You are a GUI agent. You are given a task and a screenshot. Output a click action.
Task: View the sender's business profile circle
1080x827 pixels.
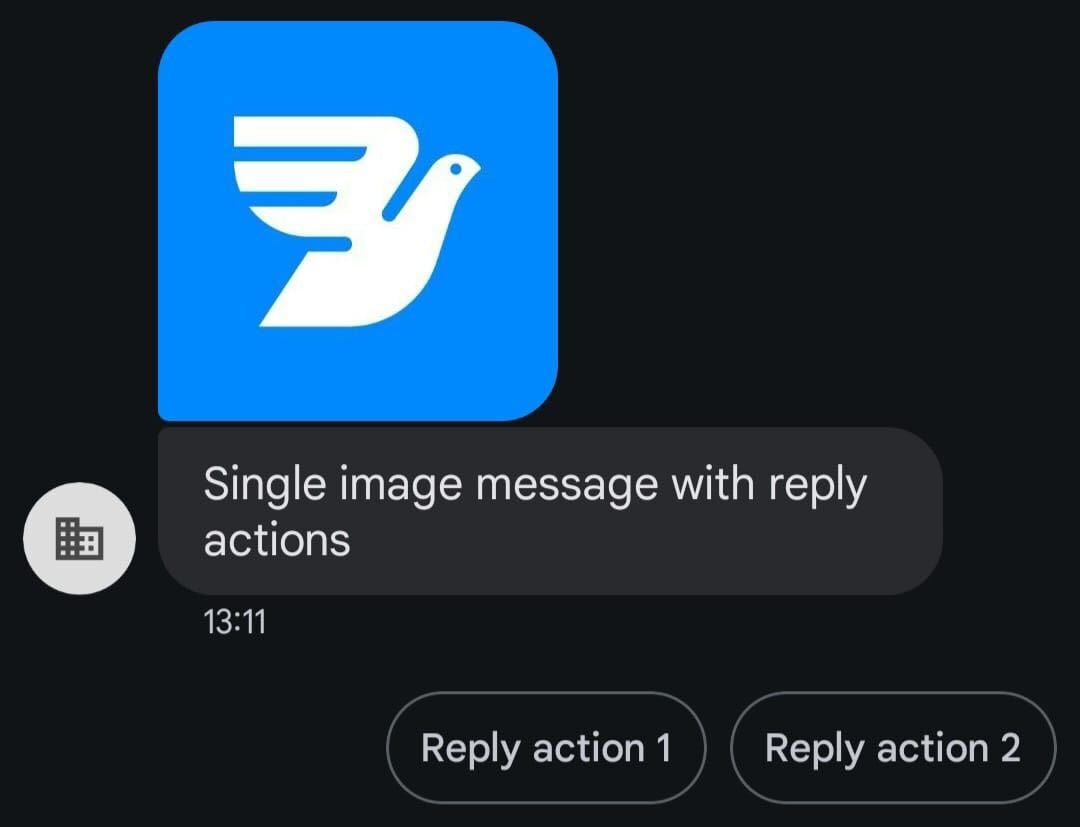[79, 538]
